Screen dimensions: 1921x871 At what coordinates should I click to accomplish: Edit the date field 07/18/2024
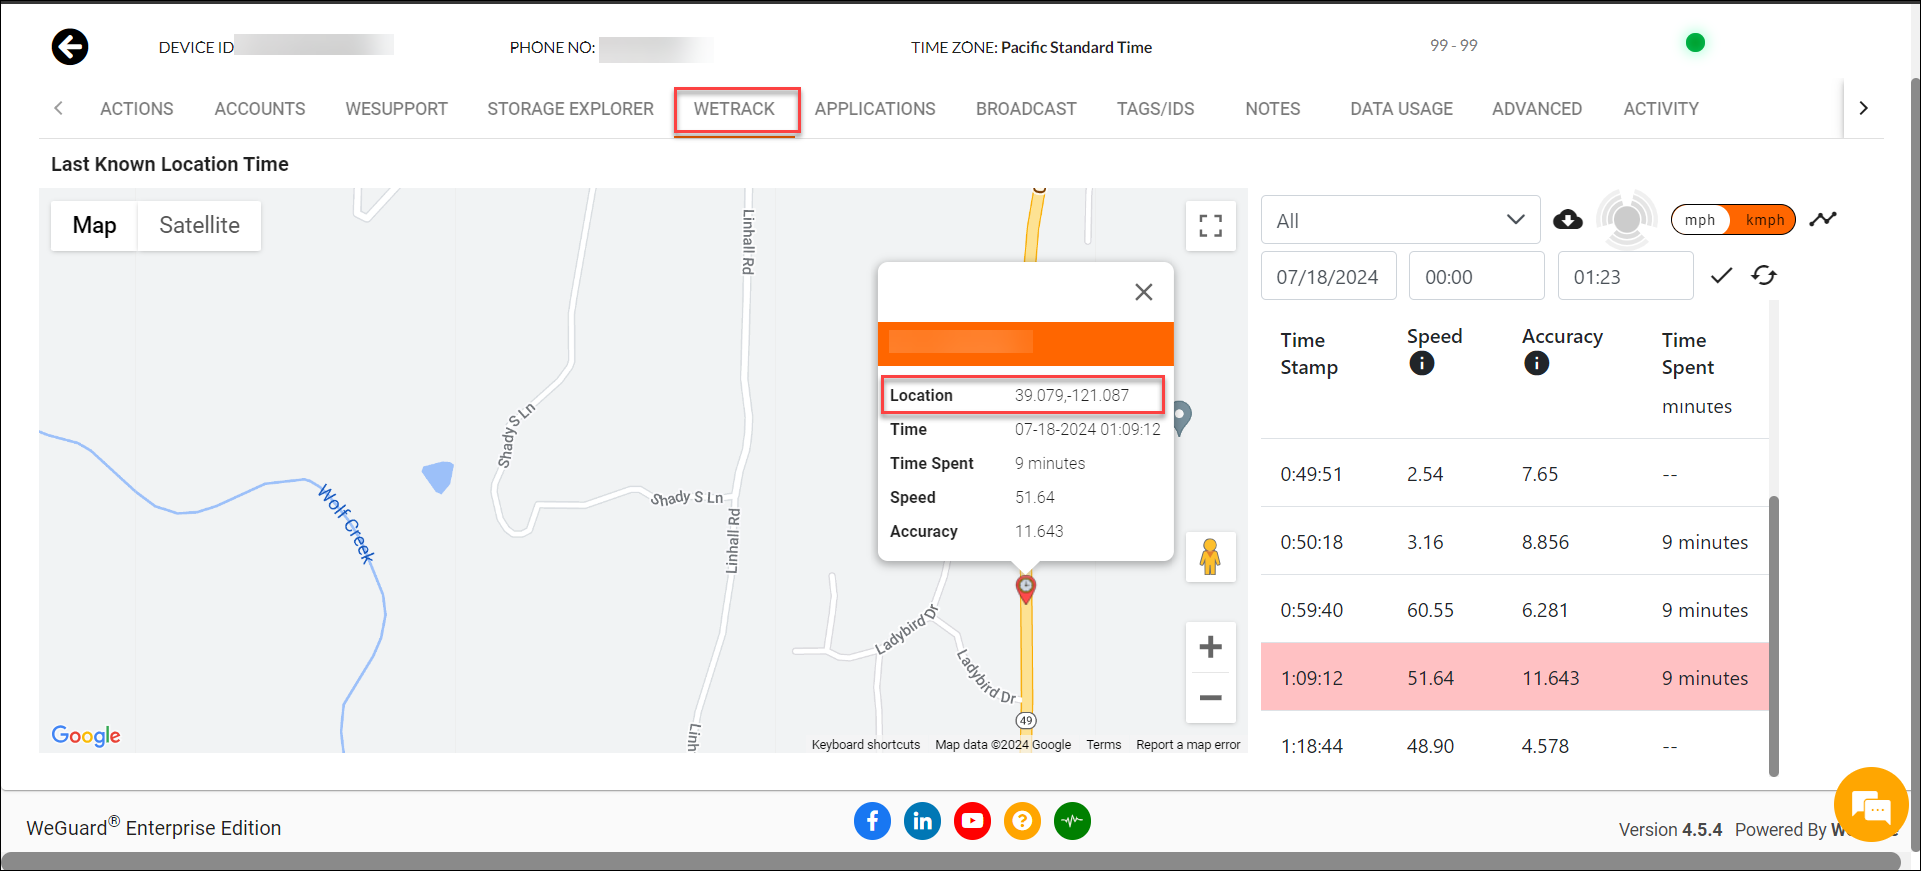pos(1328,277)
